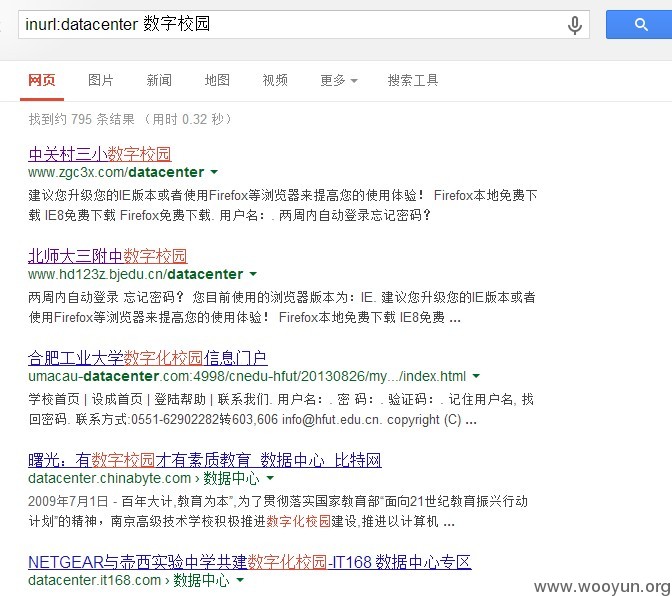Screen dimensions: 672x596
Task: Switch to the 新闻 tab
Action: 159,80
